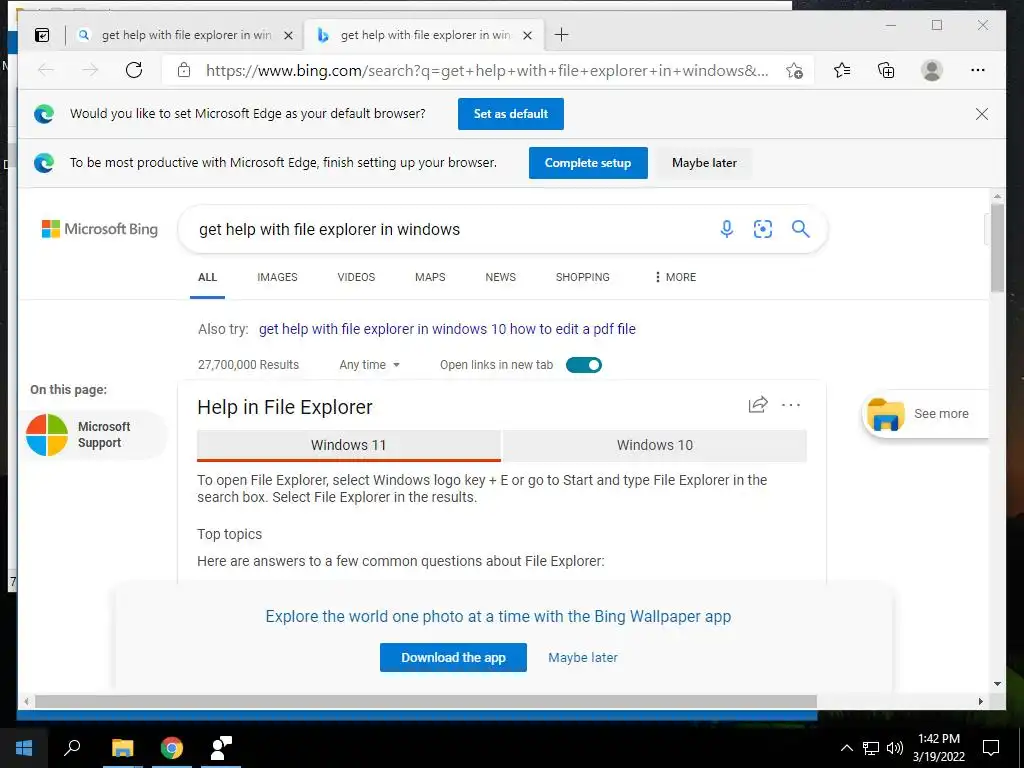Click the Microsoft Bing logo
1024x768 pixels.
pos(100,229)
